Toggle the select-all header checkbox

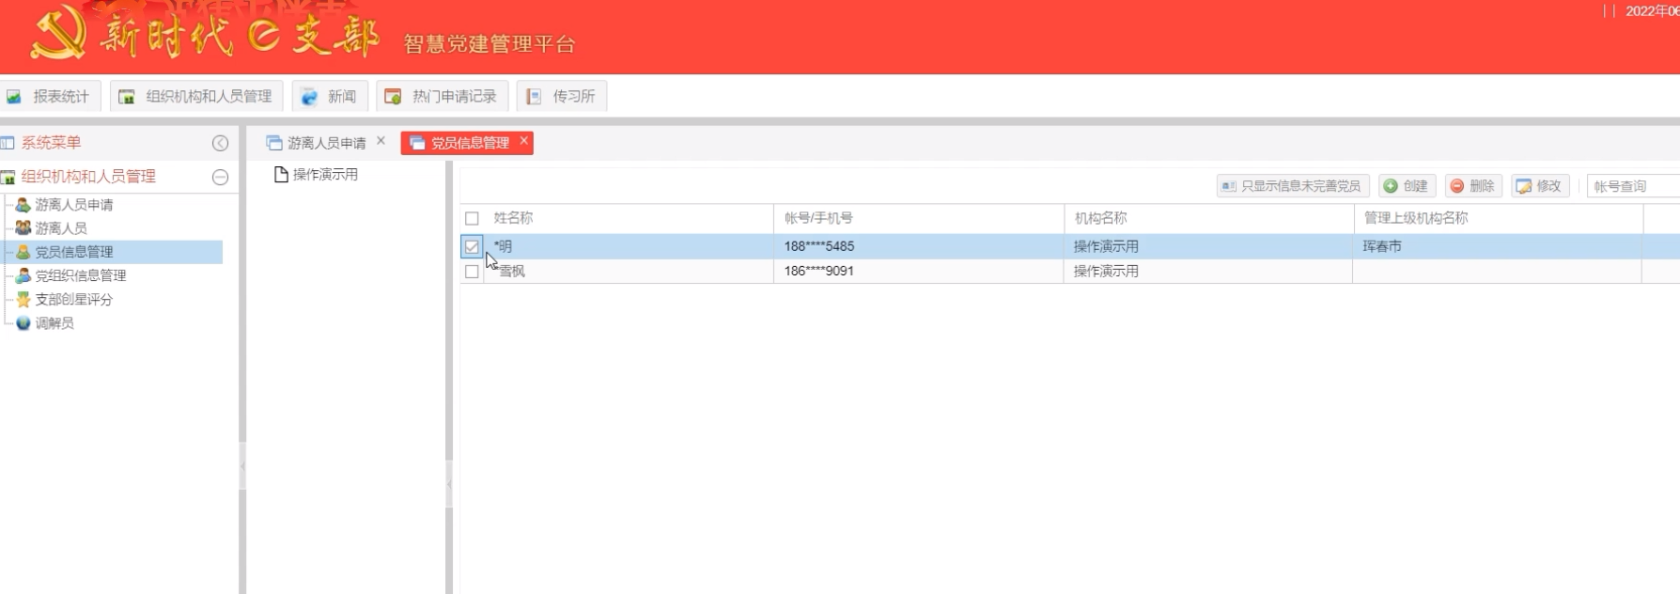click(x=472, y=218)
